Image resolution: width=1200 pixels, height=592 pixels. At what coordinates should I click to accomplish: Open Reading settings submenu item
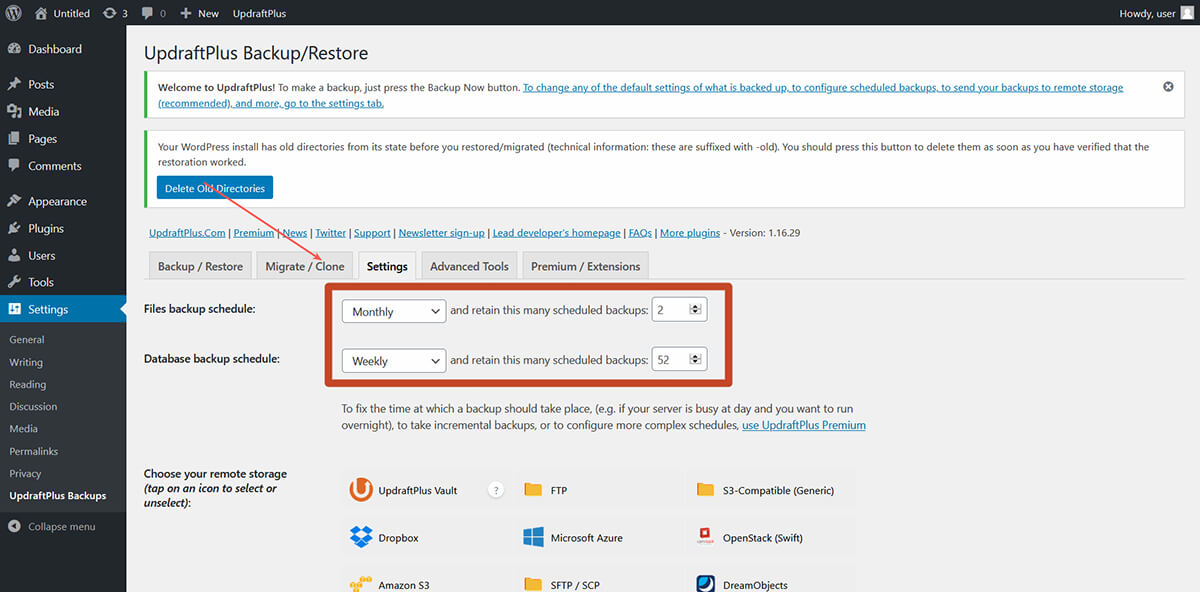point(28,384)
